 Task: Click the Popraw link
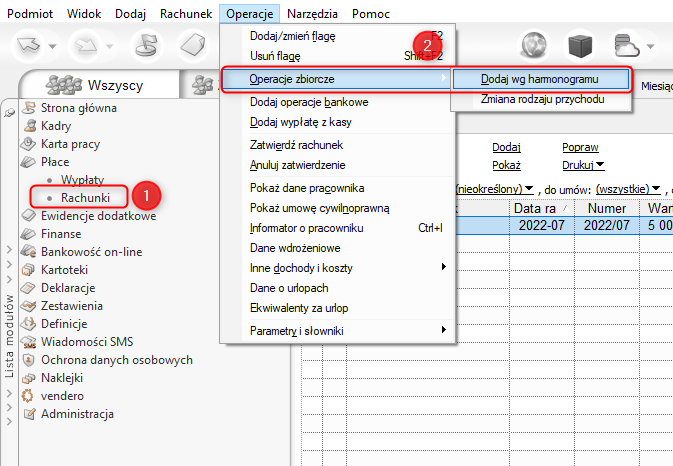pos(580,147)
